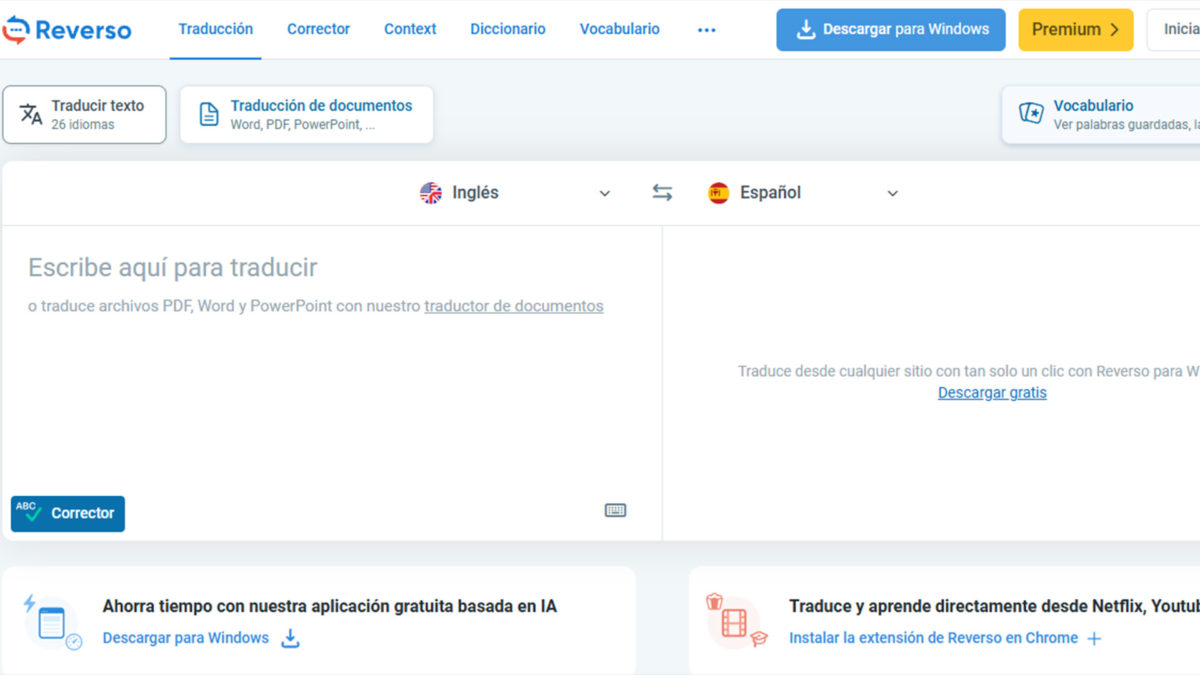Viewport: 1200px width, 675px height.
Task: Open Traducción de documentos card
Action: point(307,114)
